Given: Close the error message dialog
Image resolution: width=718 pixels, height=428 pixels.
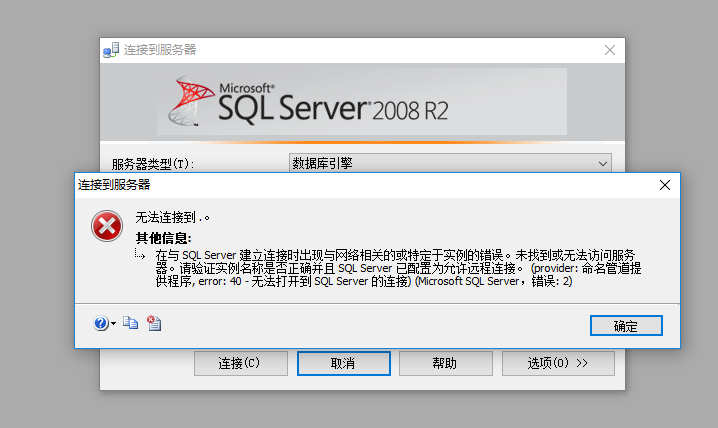Looking at the screenshot, I should [x=664, y=185].
